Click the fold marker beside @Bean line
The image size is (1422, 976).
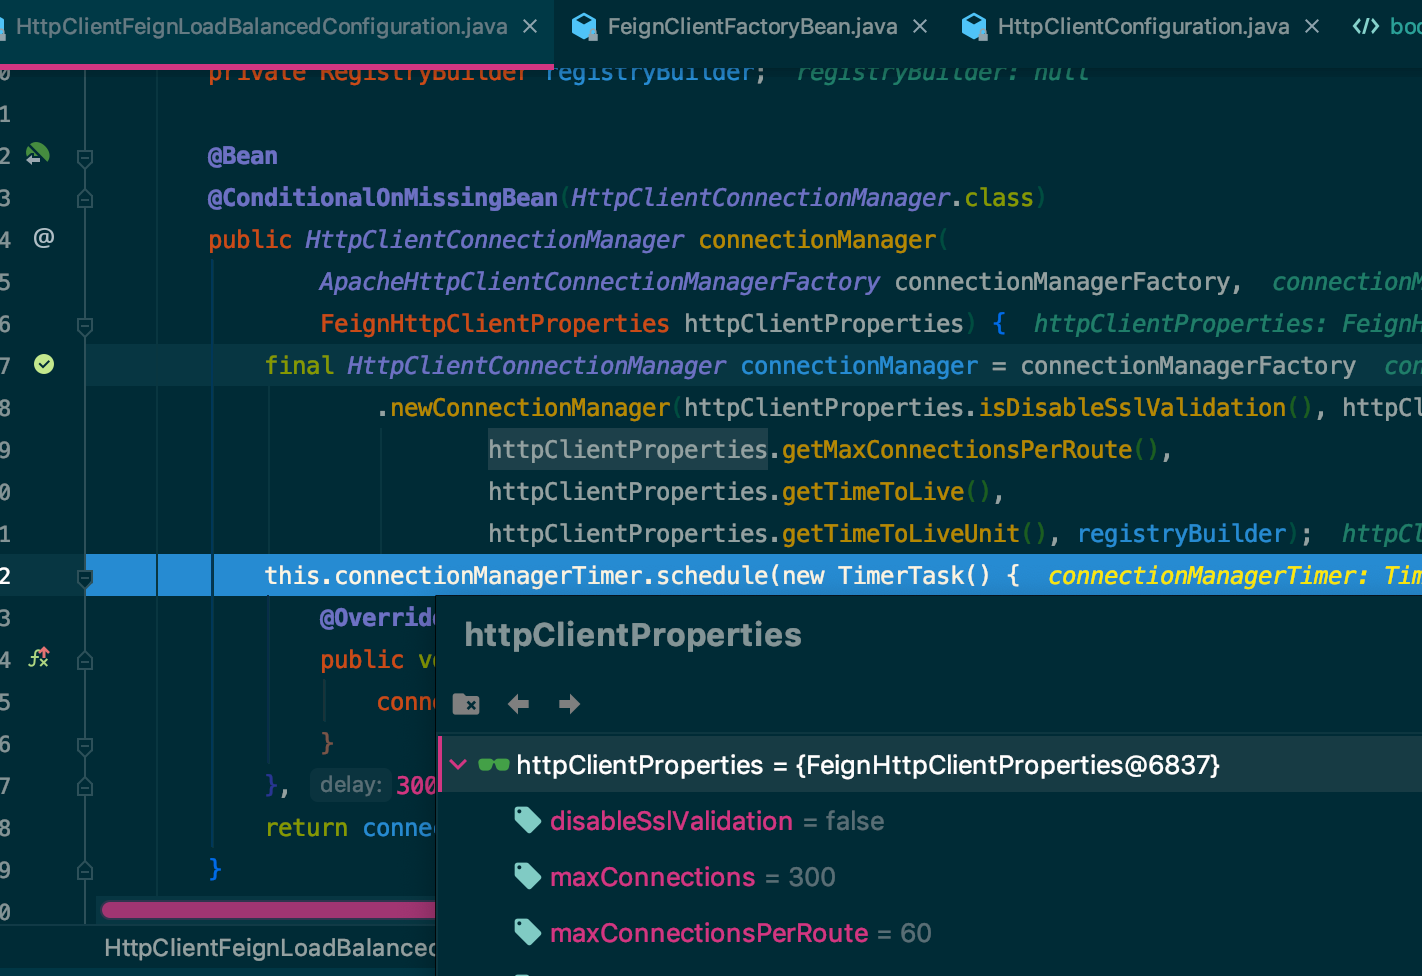pos(85,157)
